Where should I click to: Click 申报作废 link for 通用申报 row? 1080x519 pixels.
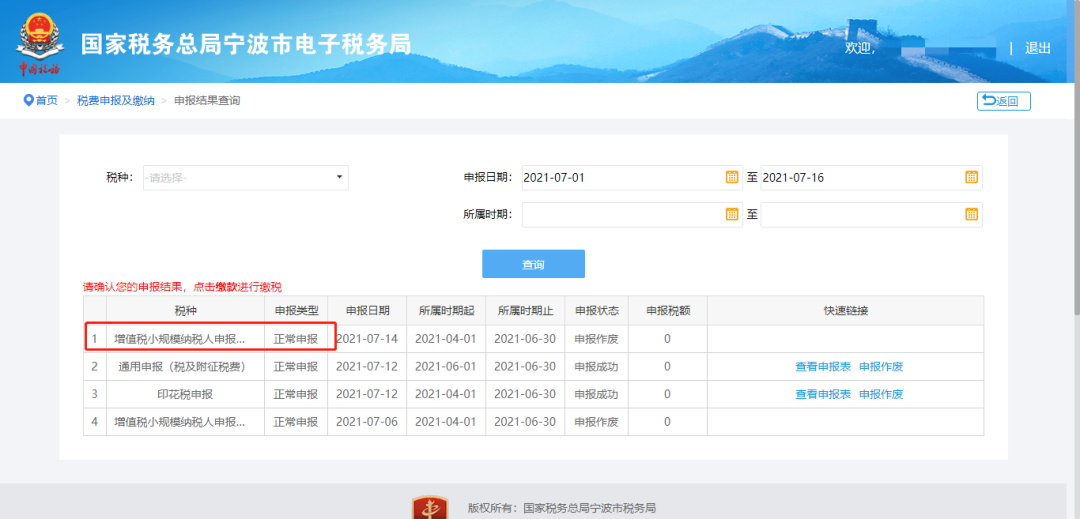[x=881, y=367]
